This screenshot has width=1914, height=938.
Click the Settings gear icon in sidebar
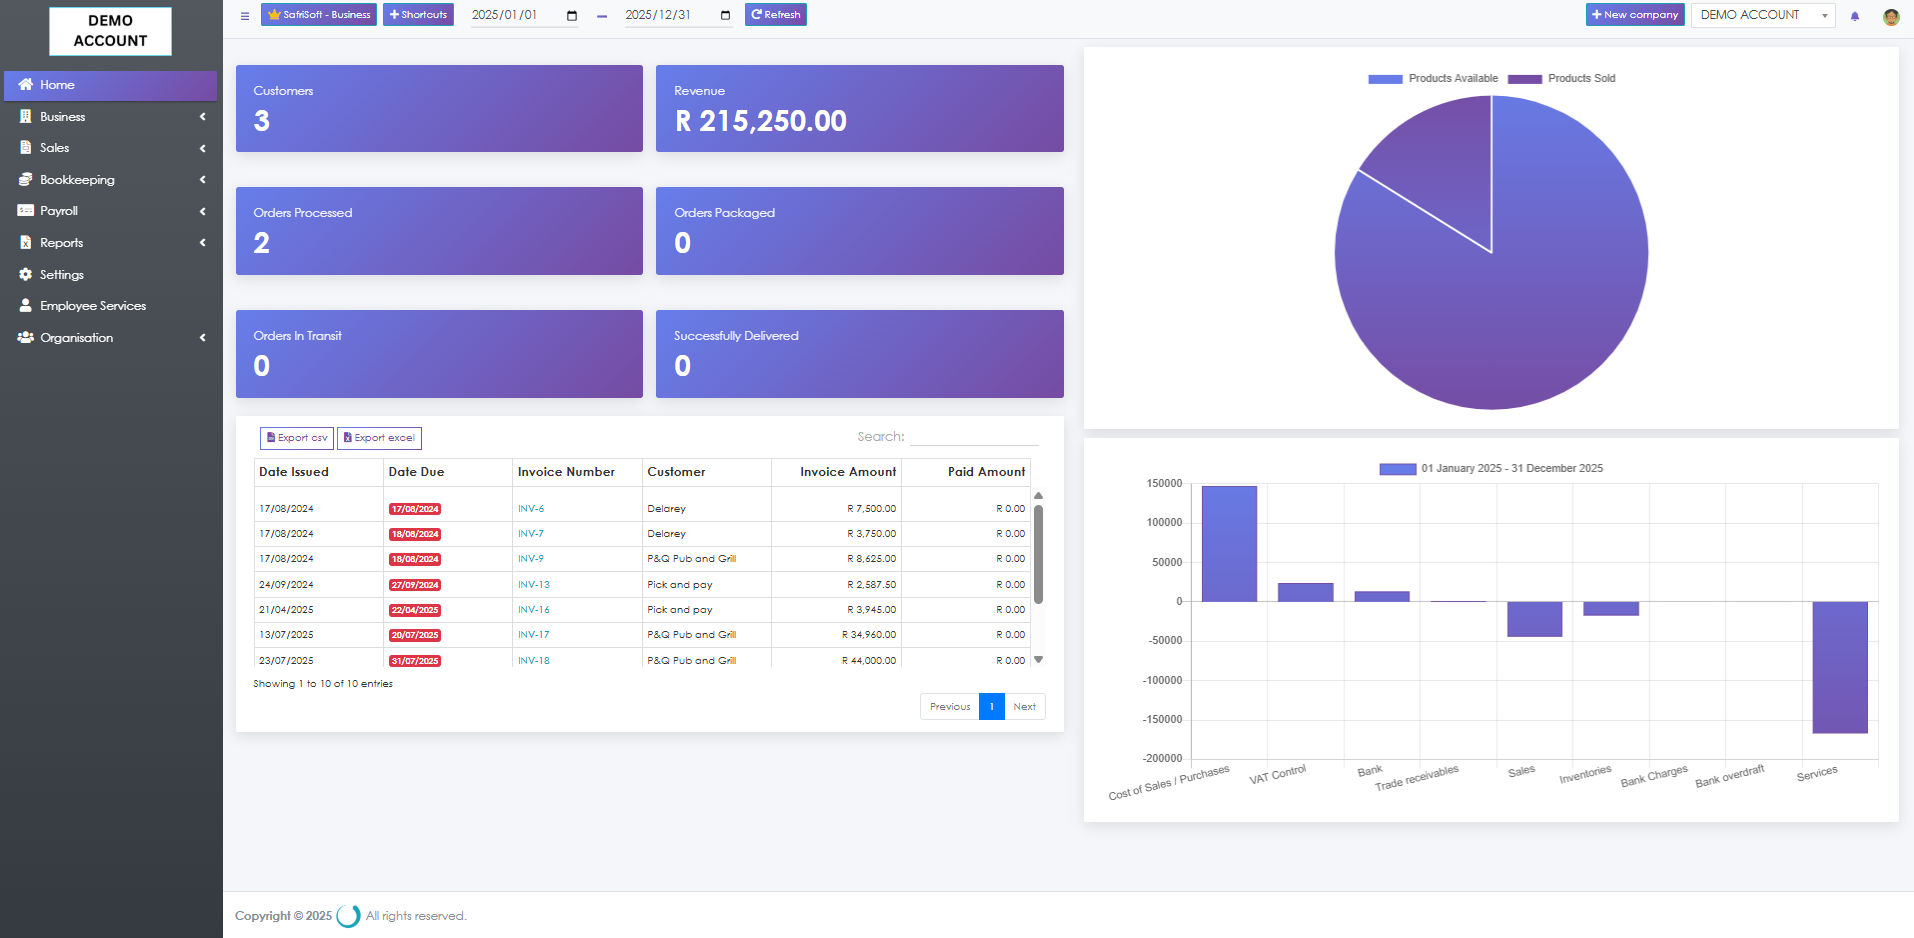(26, 274)
